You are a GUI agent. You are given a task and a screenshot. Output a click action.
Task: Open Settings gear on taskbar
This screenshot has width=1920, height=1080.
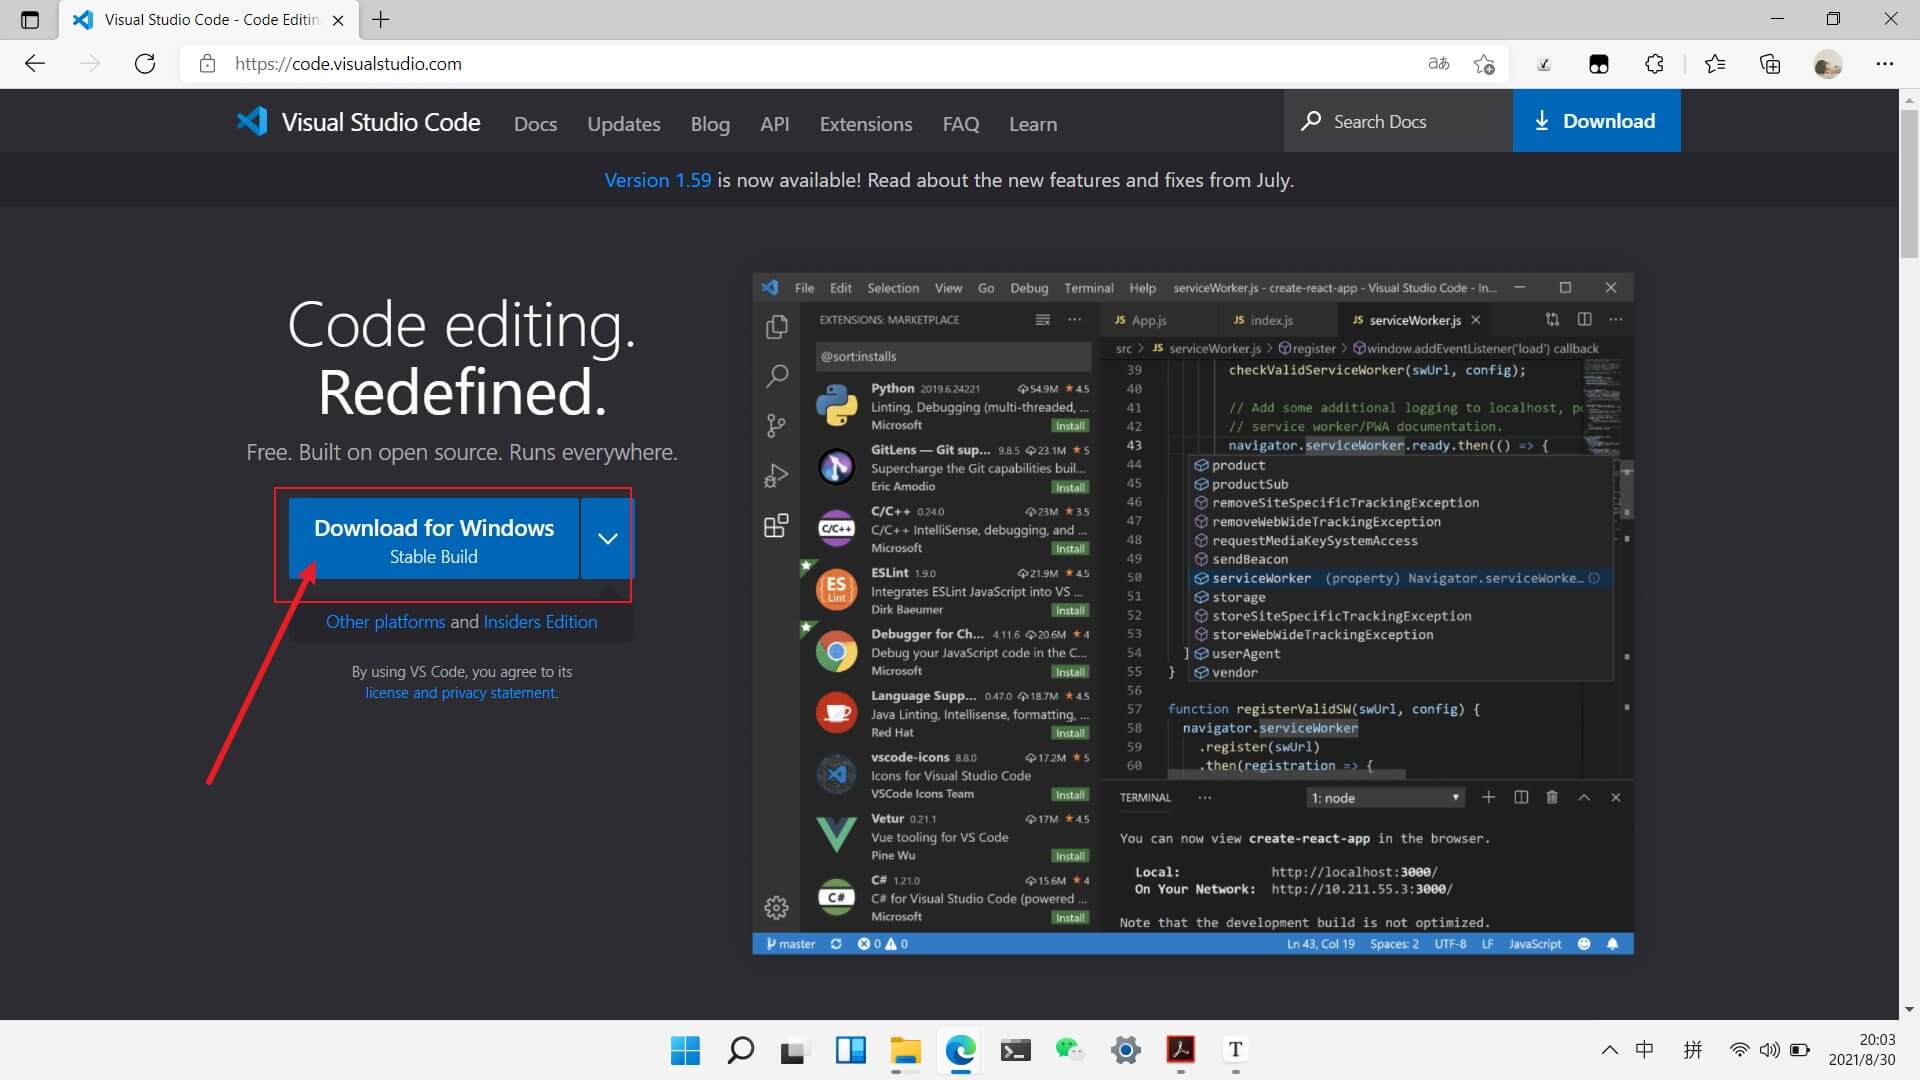pos(1125,1050)
